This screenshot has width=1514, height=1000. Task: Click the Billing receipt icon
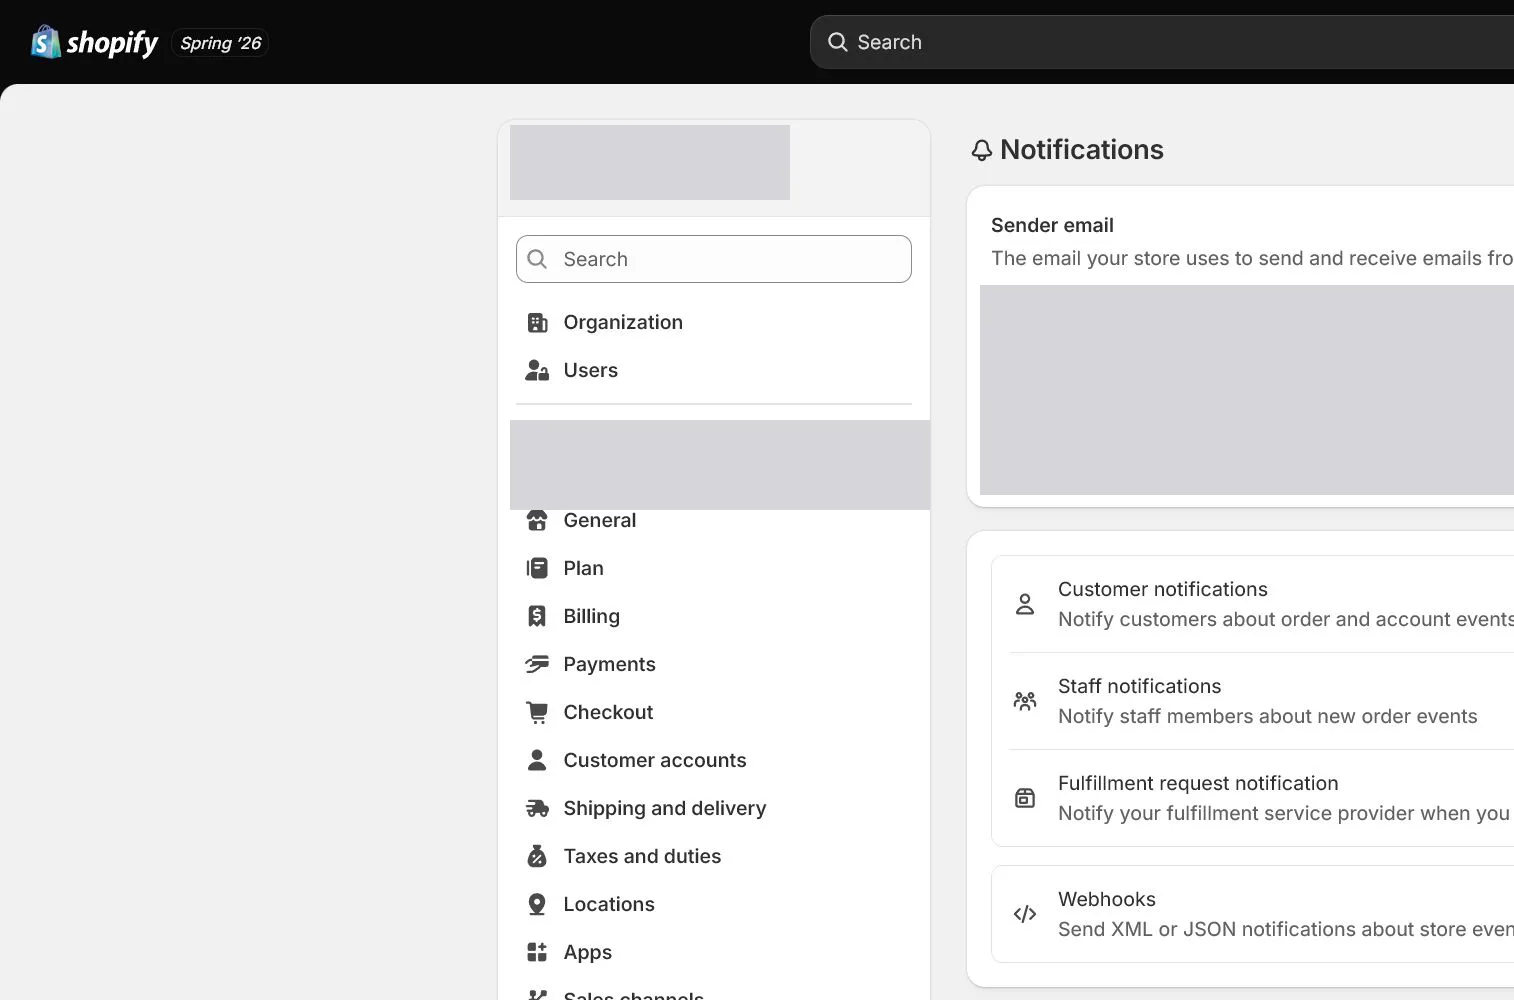[537, 616]
